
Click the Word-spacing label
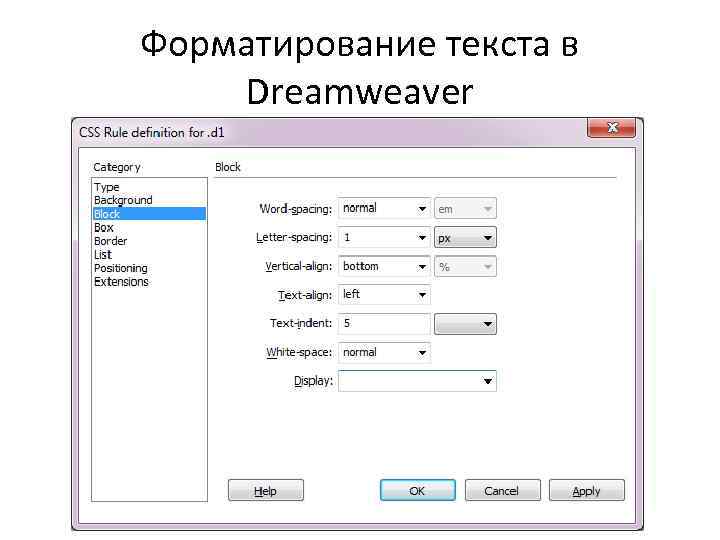coord(296,209)
